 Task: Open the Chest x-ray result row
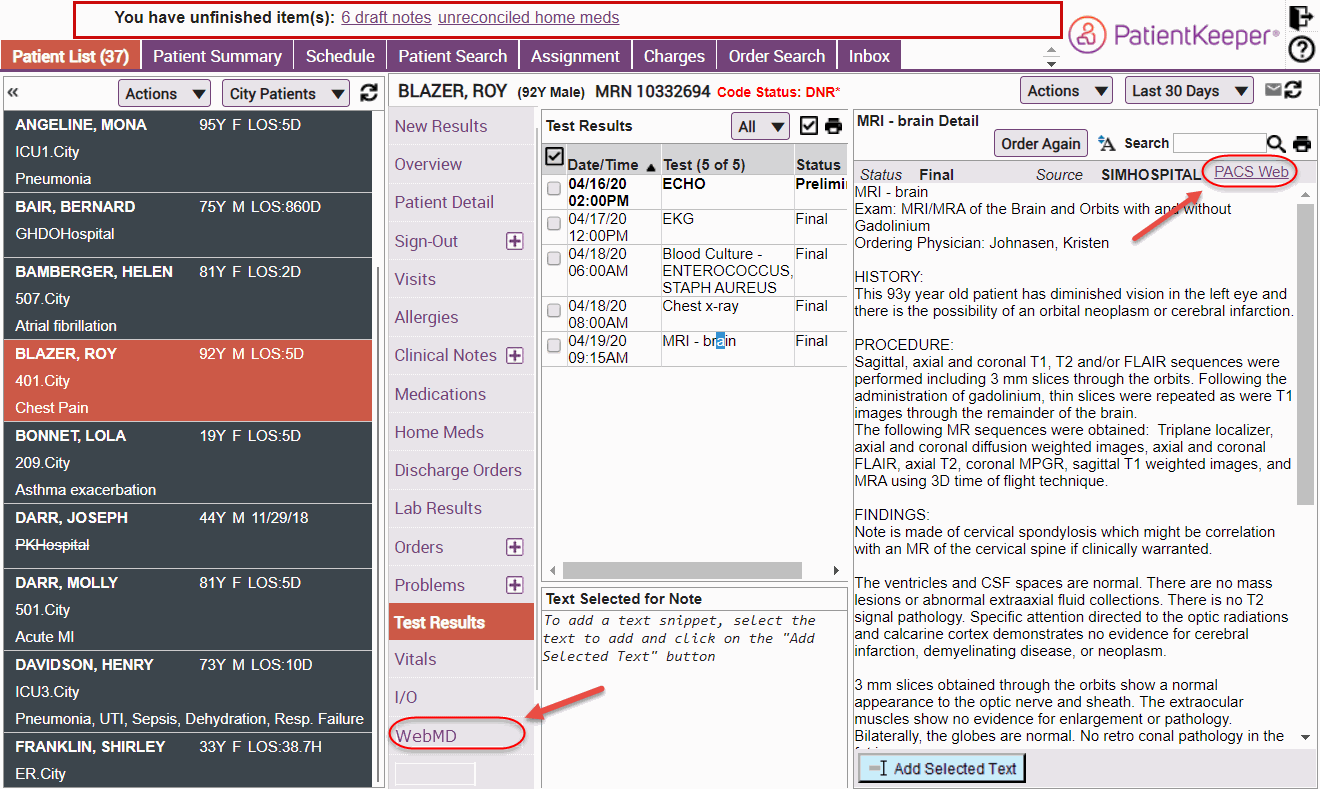[x=695, y=314]
